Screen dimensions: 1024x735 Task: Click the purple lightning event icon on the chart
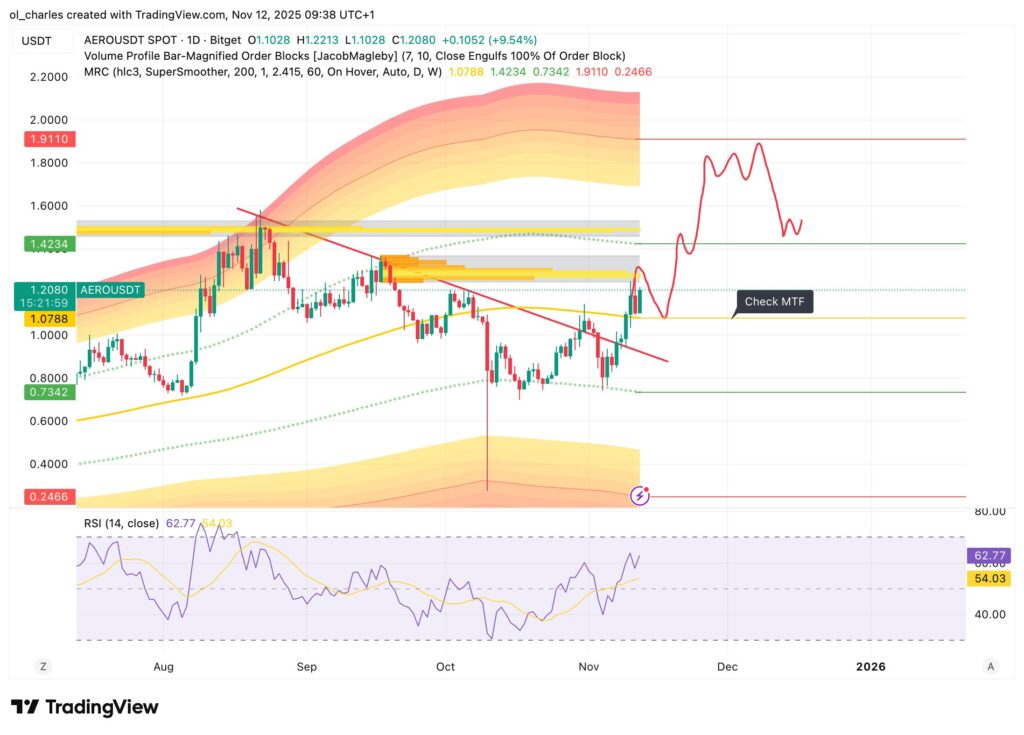tap(639, 493)
